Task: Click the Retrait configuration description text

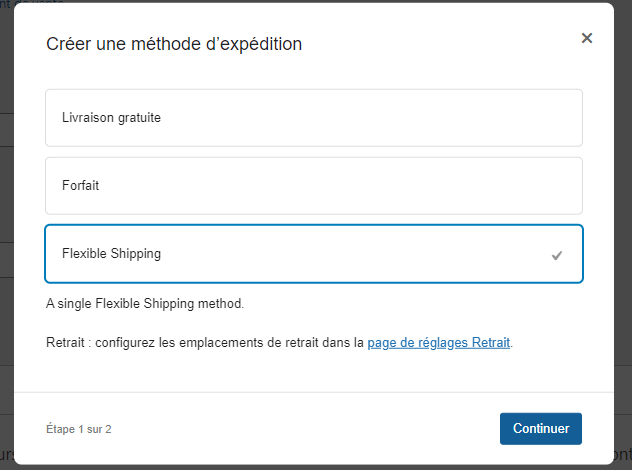Action: coord(200,343)
